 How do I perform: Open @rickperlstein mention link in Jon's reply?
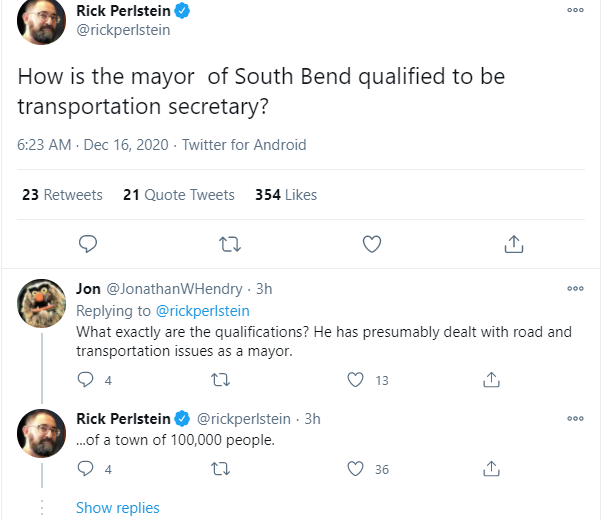click(203, 311)
